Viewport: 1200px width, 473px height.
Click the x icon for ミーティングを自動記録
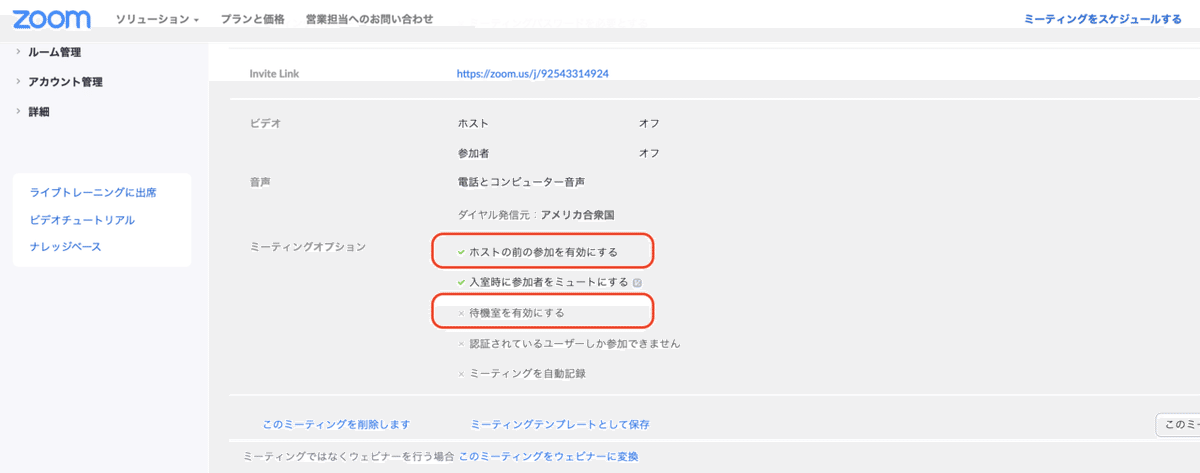tap(461, 374)
